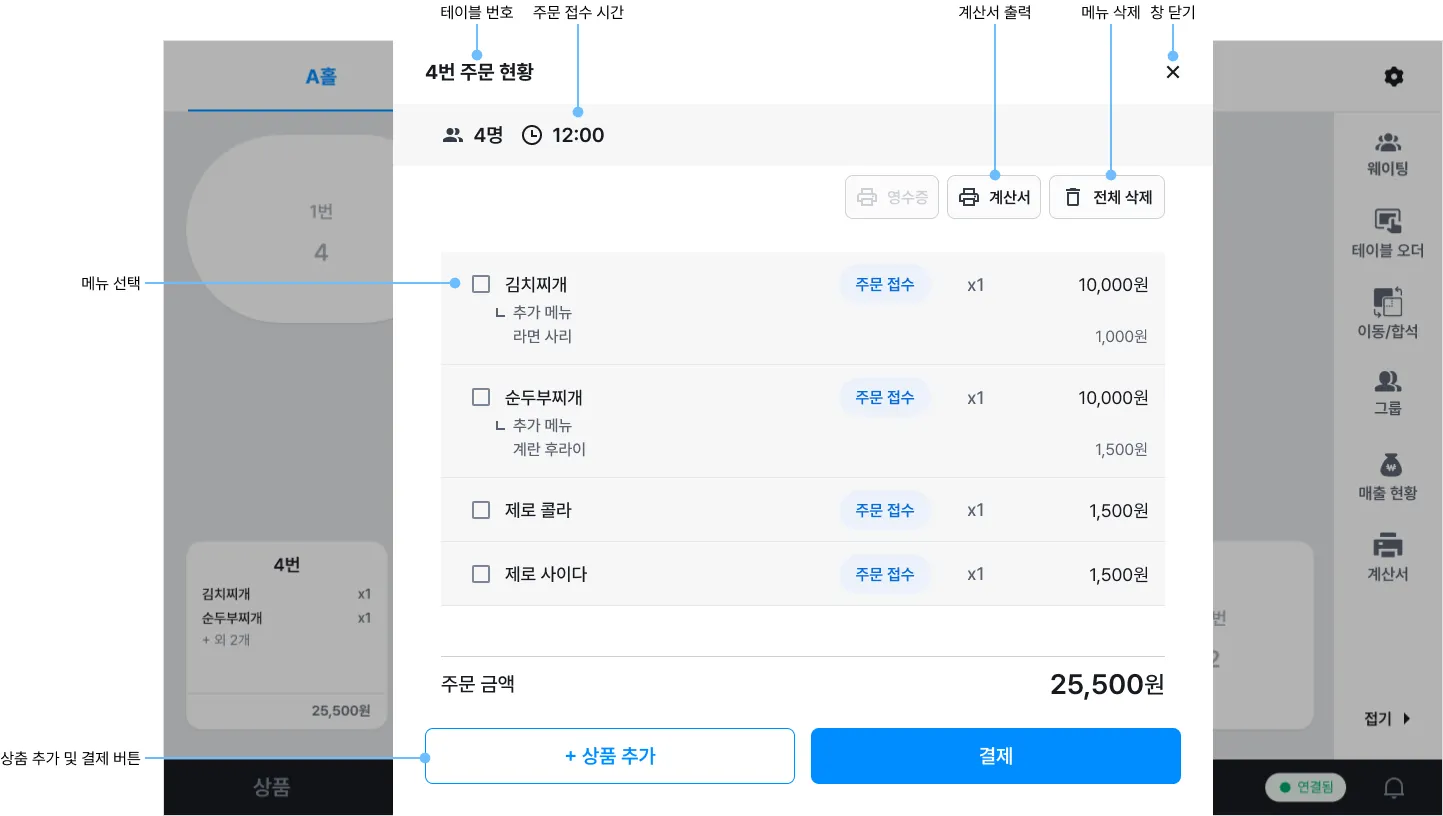Close the 4번 주문 현황 dialog
The image size is (1443, 816).
(x=1173, y=72)
